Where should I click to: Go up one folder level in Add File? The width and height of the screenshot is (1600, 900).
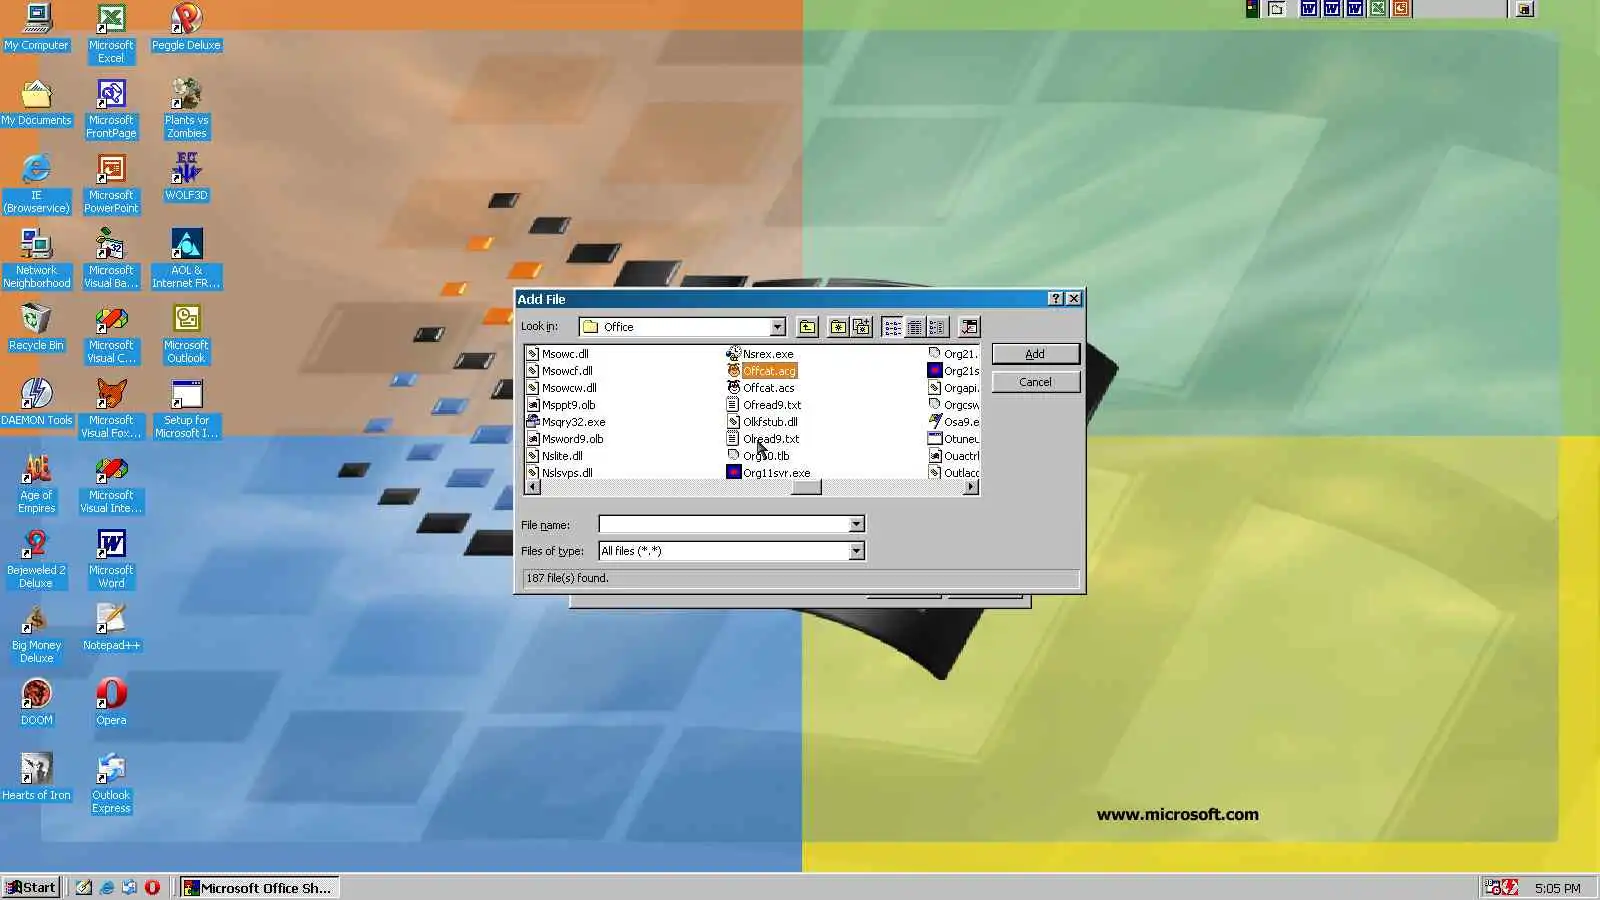coord(807,327)
